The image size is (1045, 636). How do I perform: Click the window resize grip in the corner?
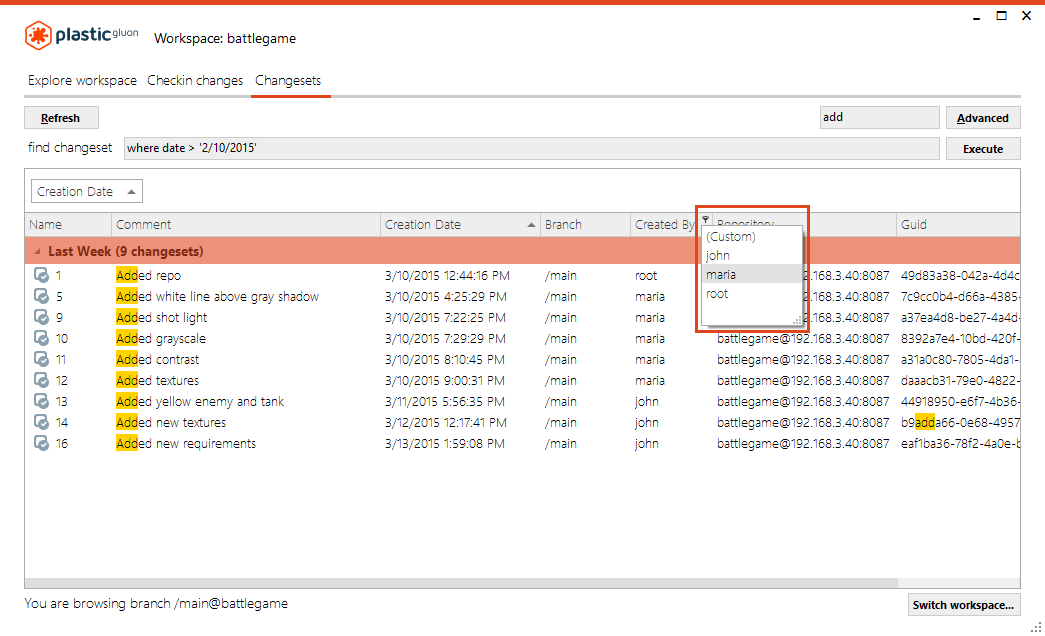tap(1036, 627)
